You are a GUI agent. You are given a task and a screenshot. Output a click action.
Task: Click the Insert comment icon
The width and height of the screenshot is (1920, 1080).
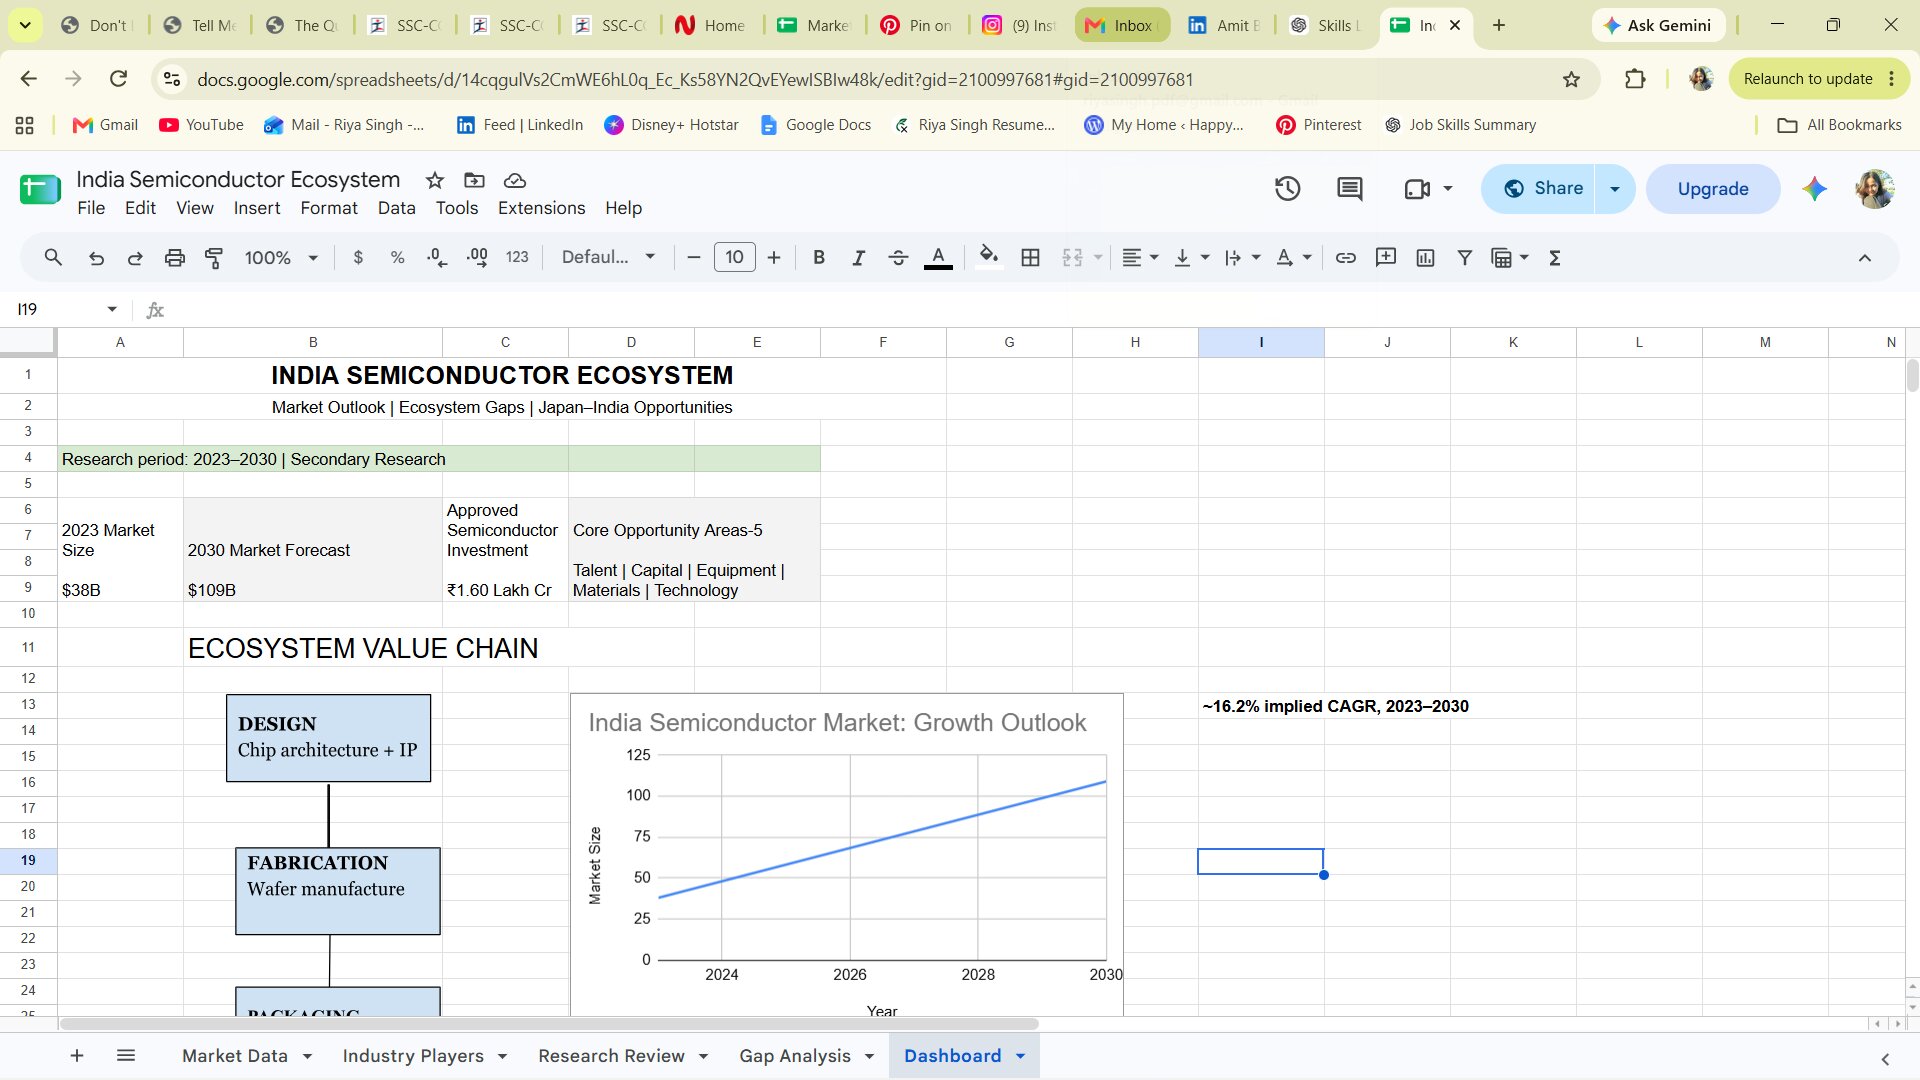1386,258
